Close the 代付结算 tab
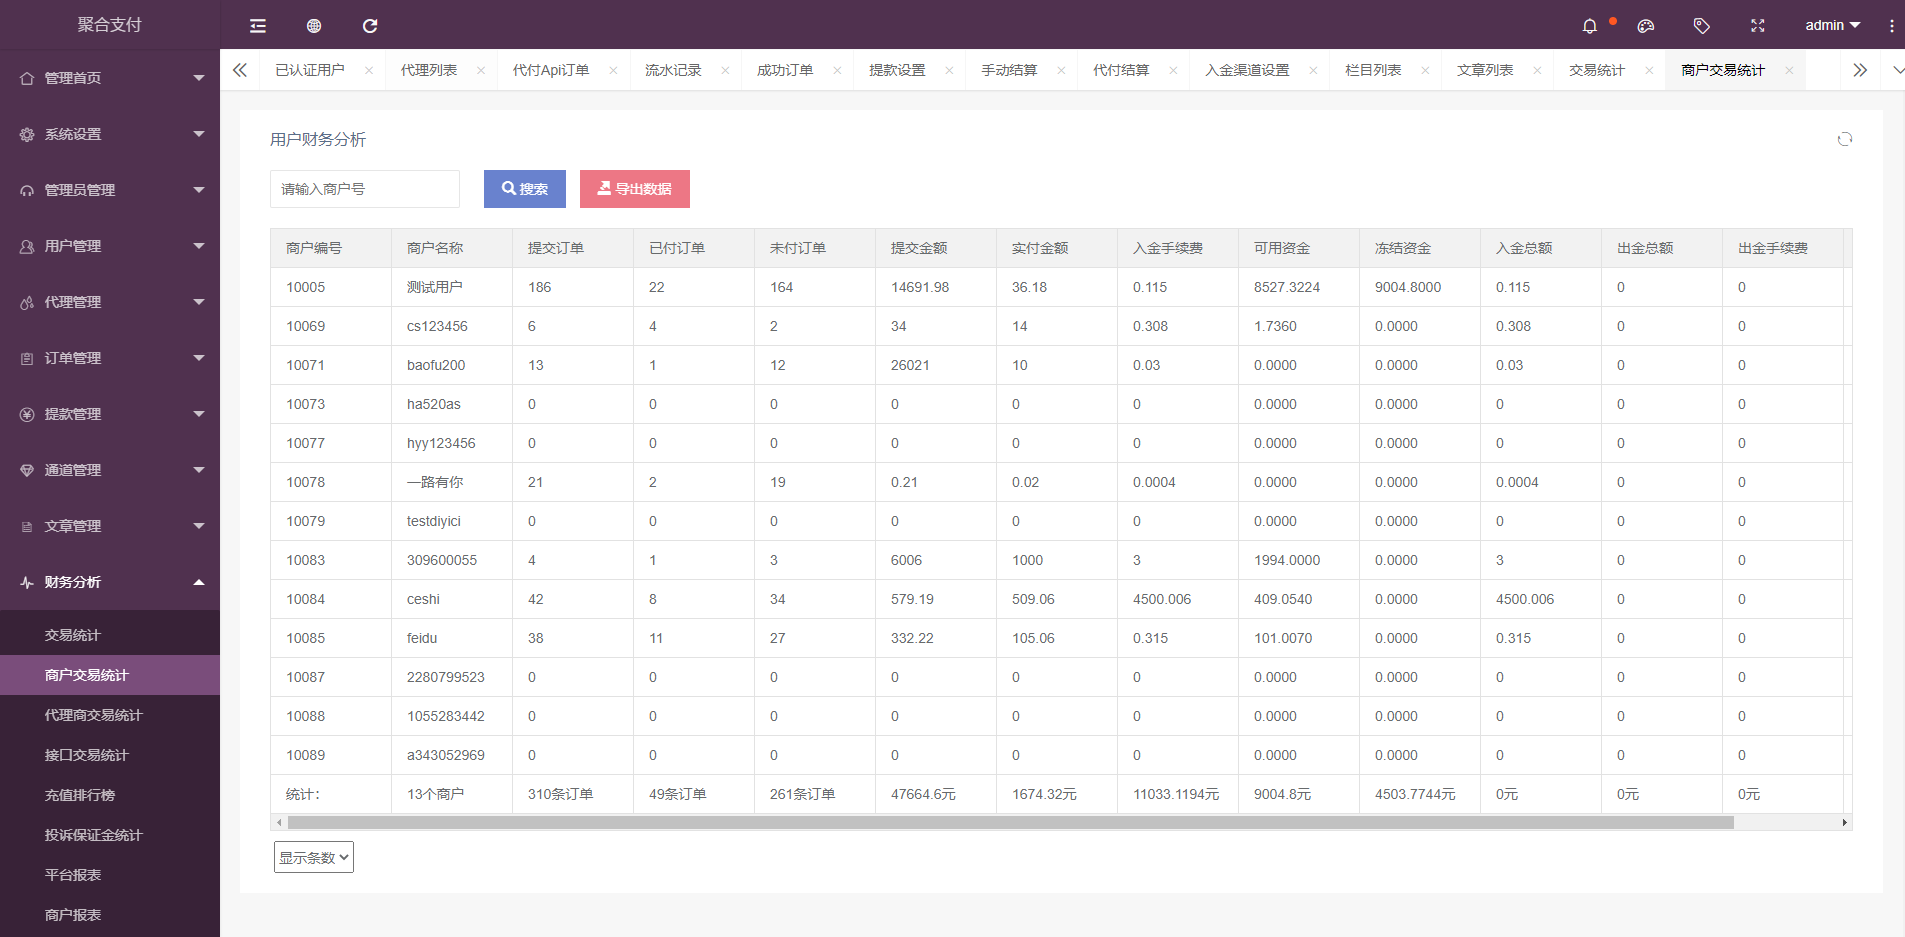The height and width of the screenshot is (937, 1905). (x=1173, y=70)
